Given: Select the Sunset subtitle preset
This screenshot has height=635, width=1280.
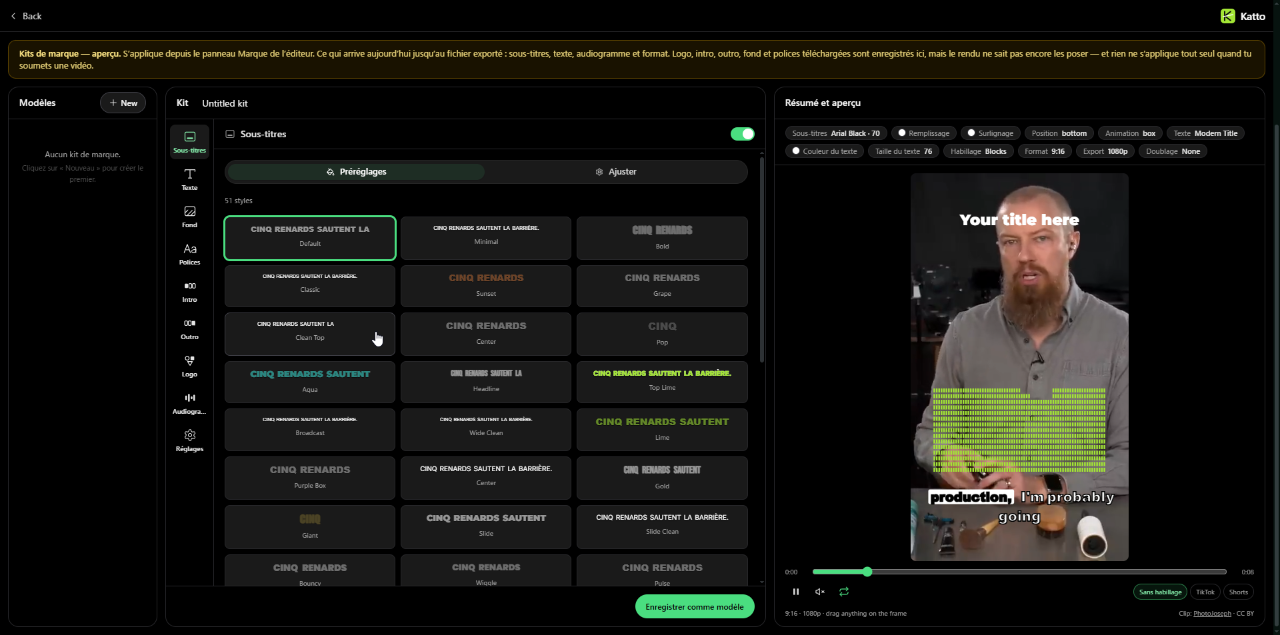Looking at the screenshot, I should click(x=486, y=286).
